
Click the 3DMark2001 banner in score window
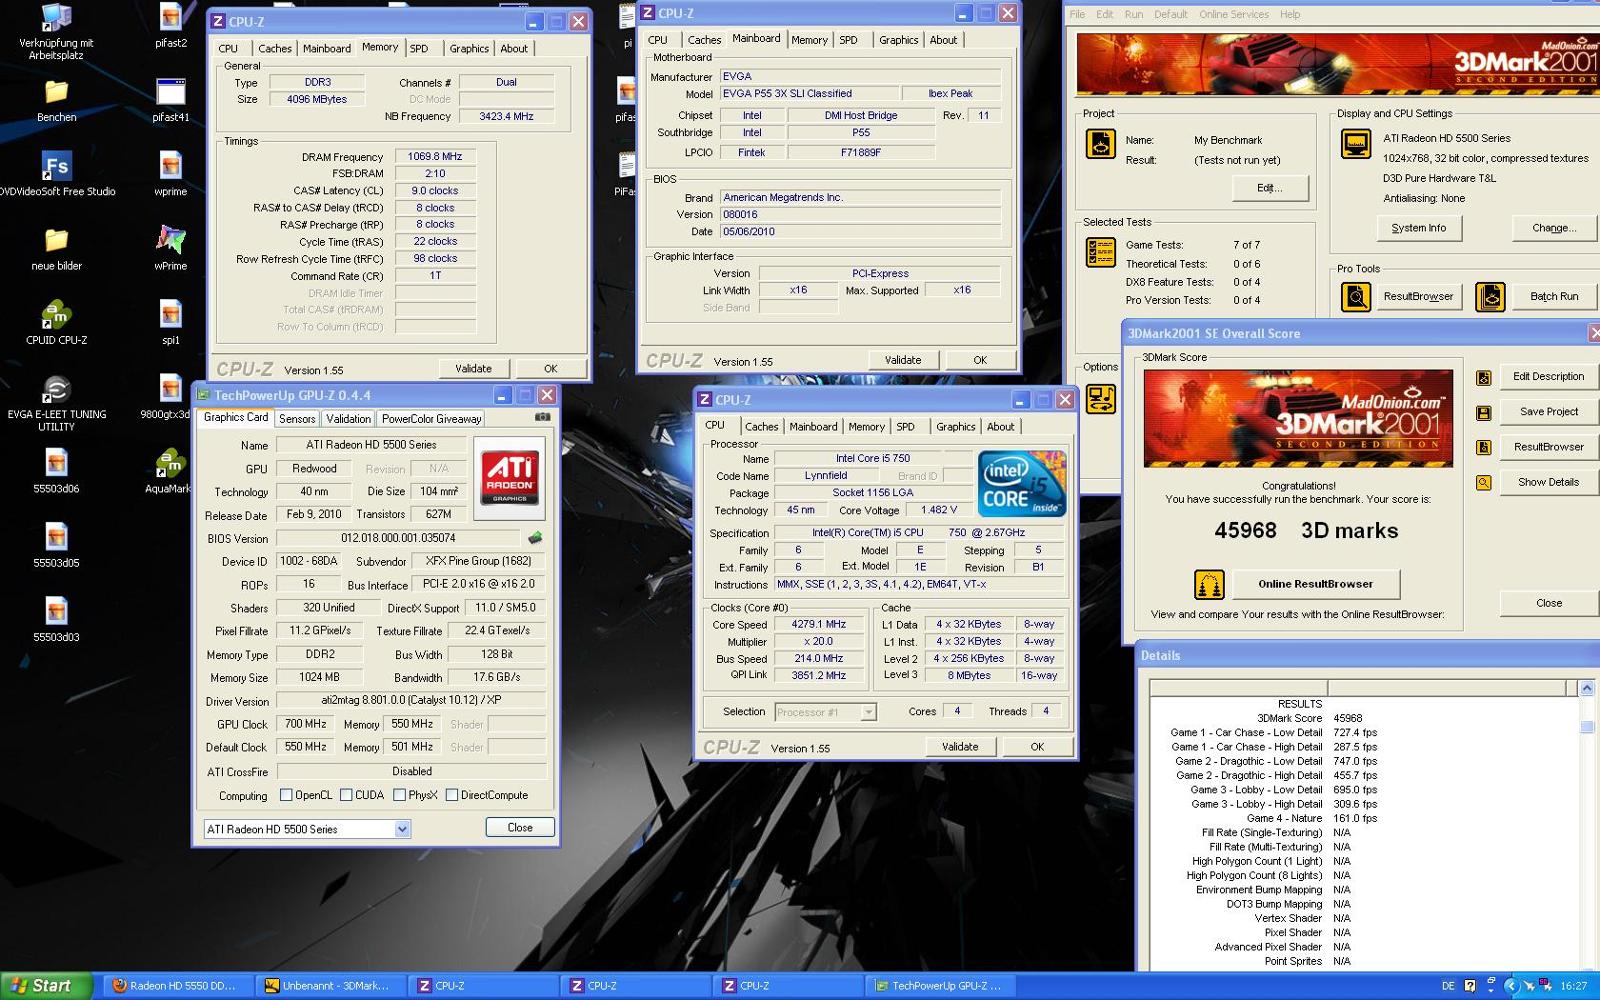(1298, 418)
